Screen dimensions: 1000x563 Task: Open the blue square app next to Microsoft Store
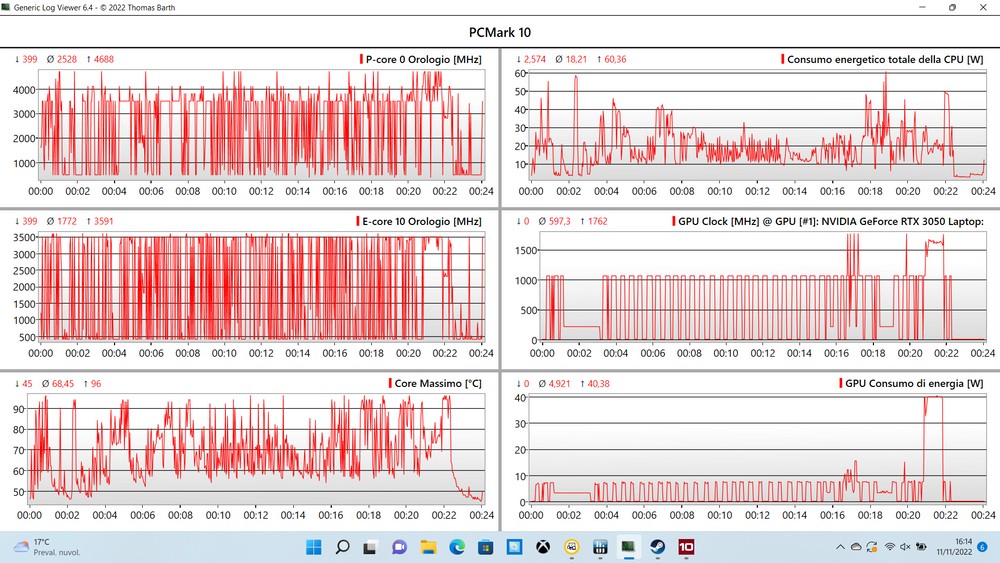tap(514, 547)
